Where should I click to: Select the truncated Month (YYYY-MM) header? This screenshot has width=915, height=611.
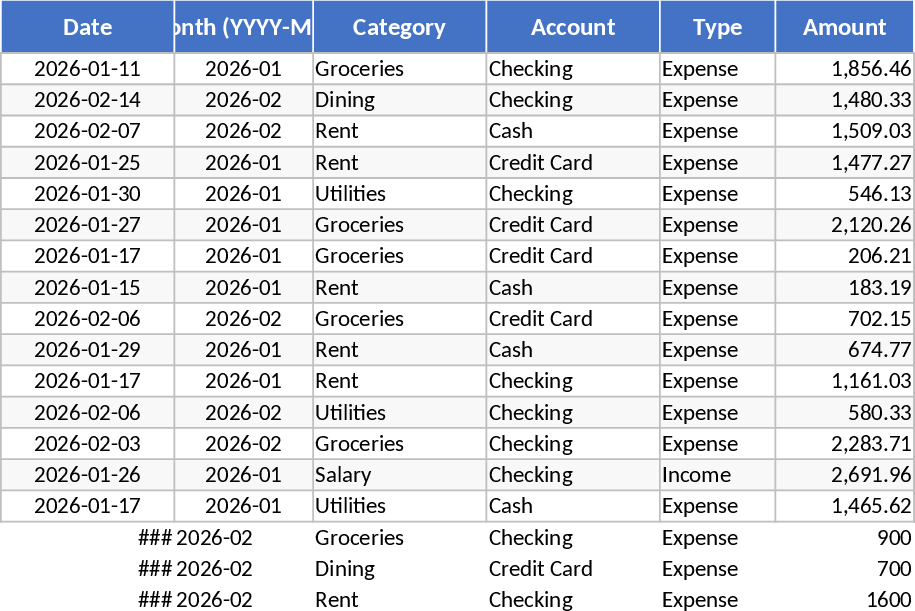point(243,27)
